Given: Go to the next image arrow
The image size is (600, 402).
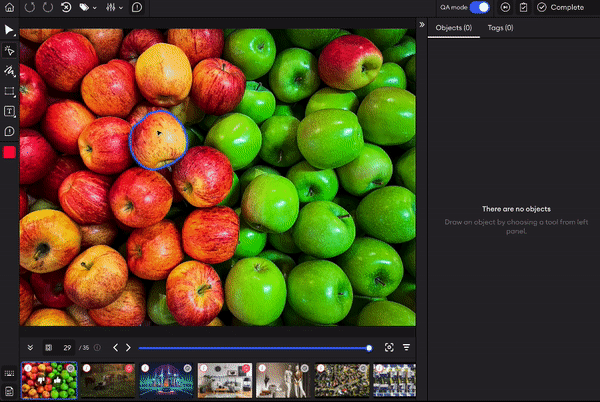Looking at the screenshot, I should [128, 347].
